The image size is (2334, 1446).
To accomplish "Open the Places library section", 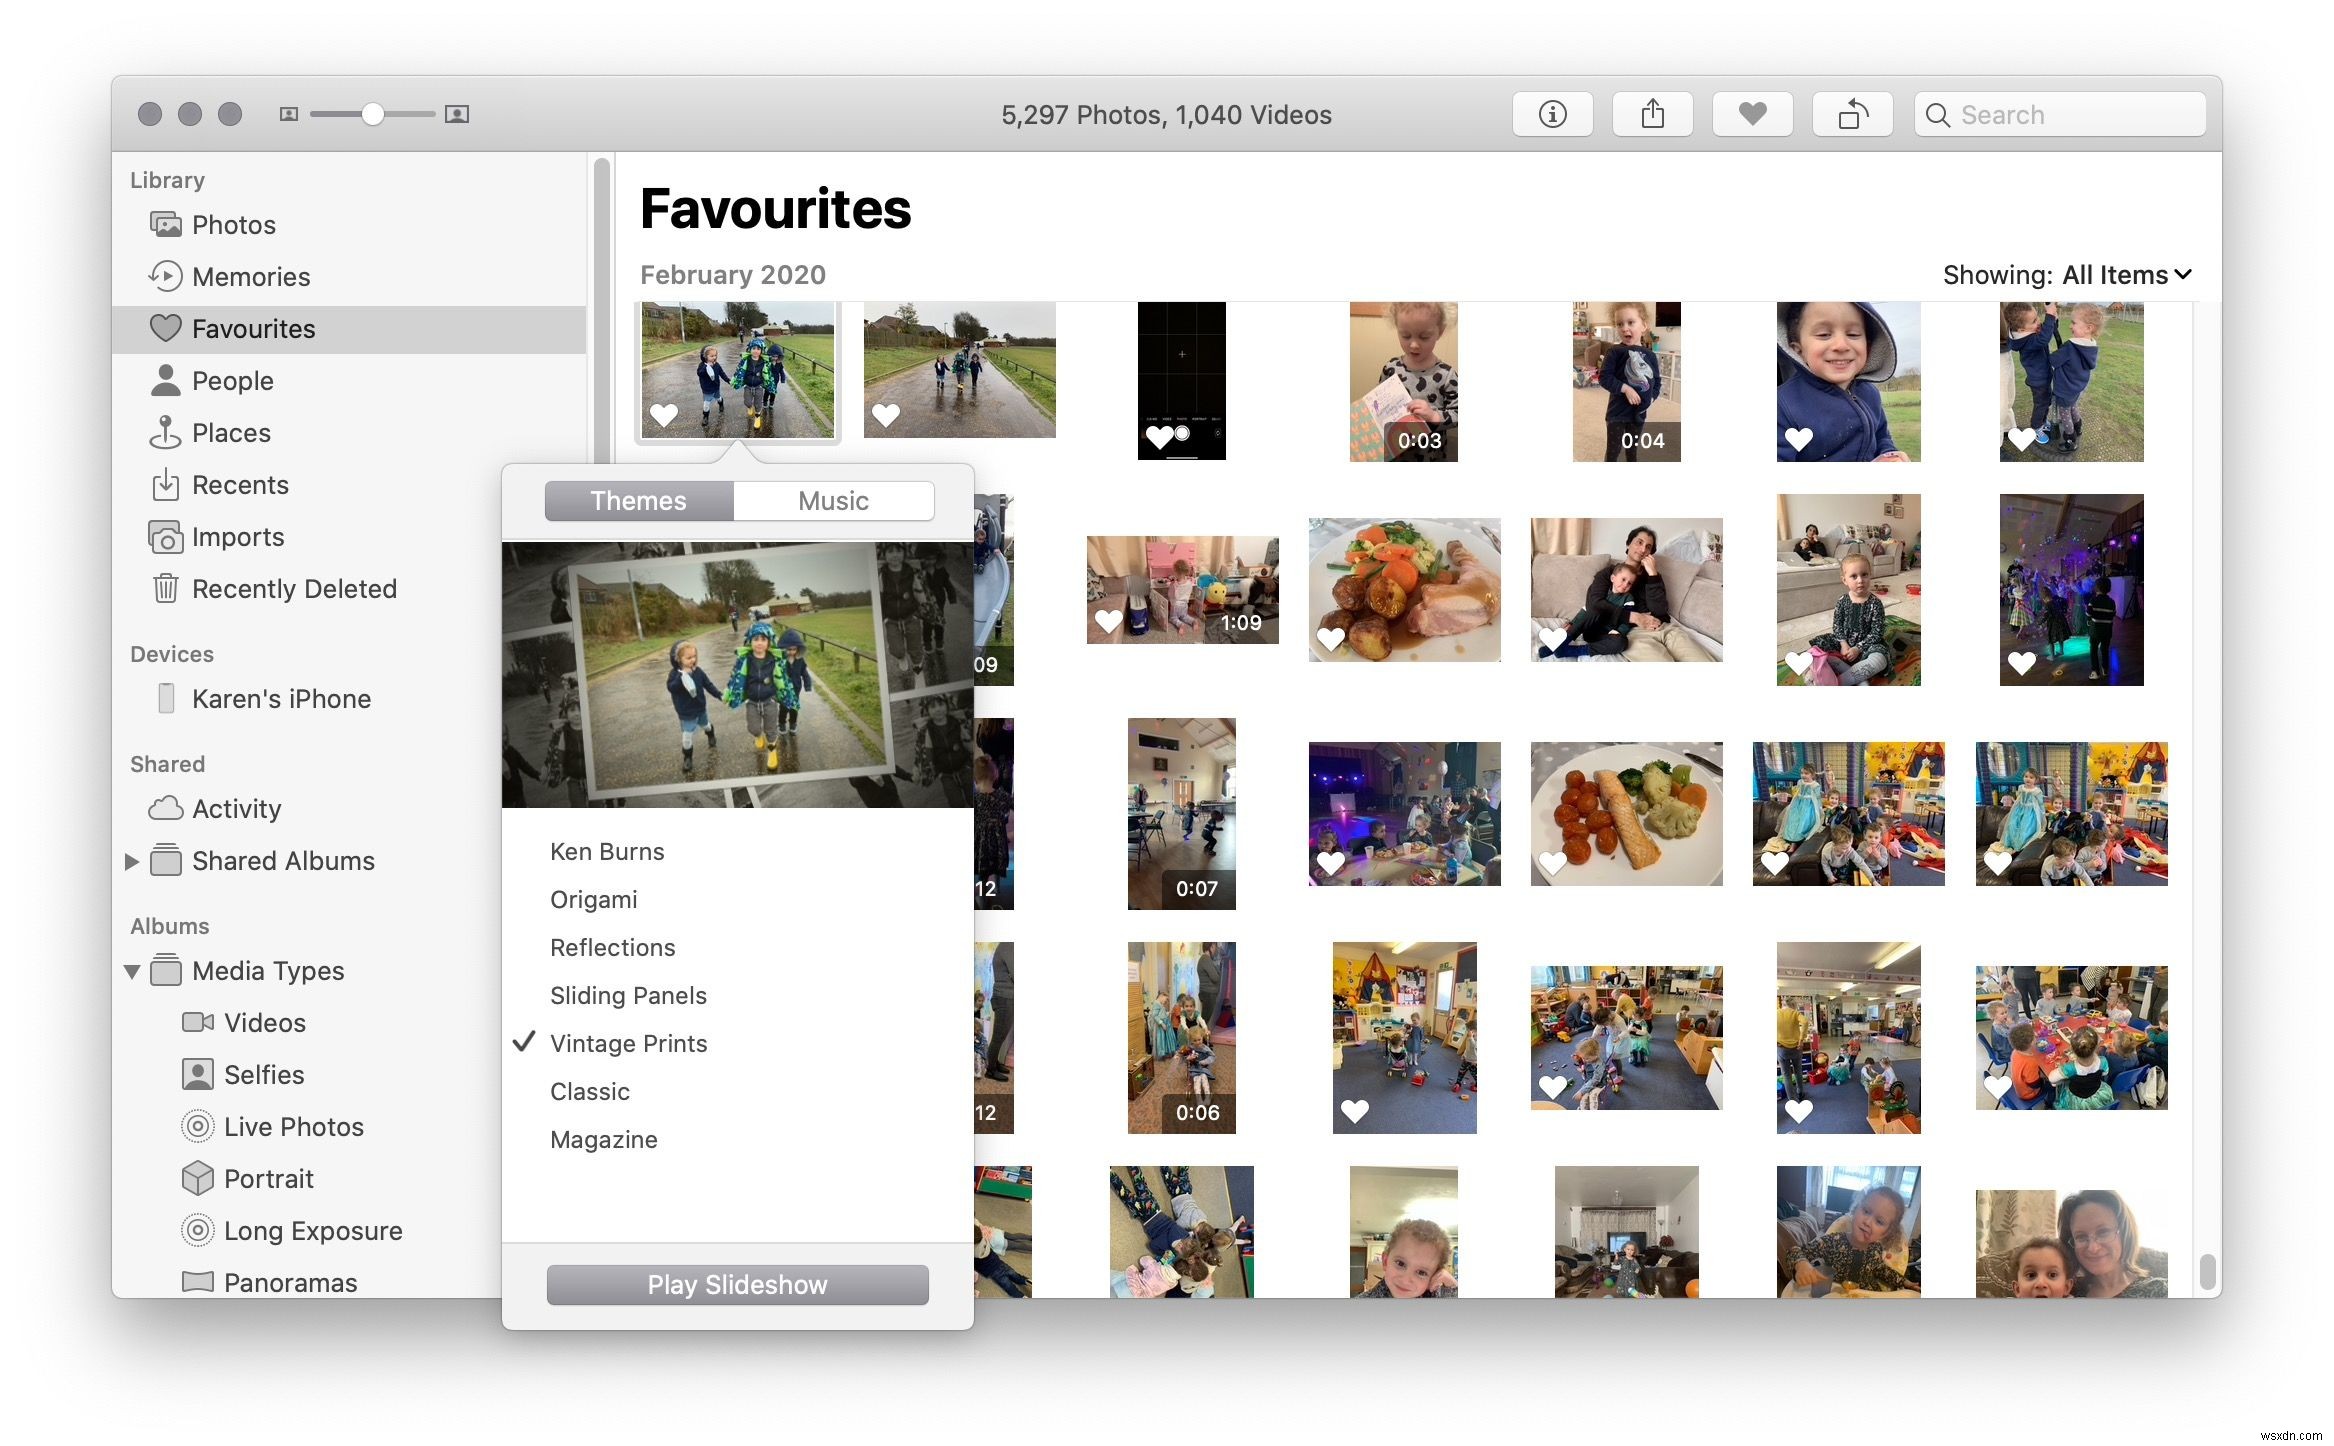I will click(232, 430).
